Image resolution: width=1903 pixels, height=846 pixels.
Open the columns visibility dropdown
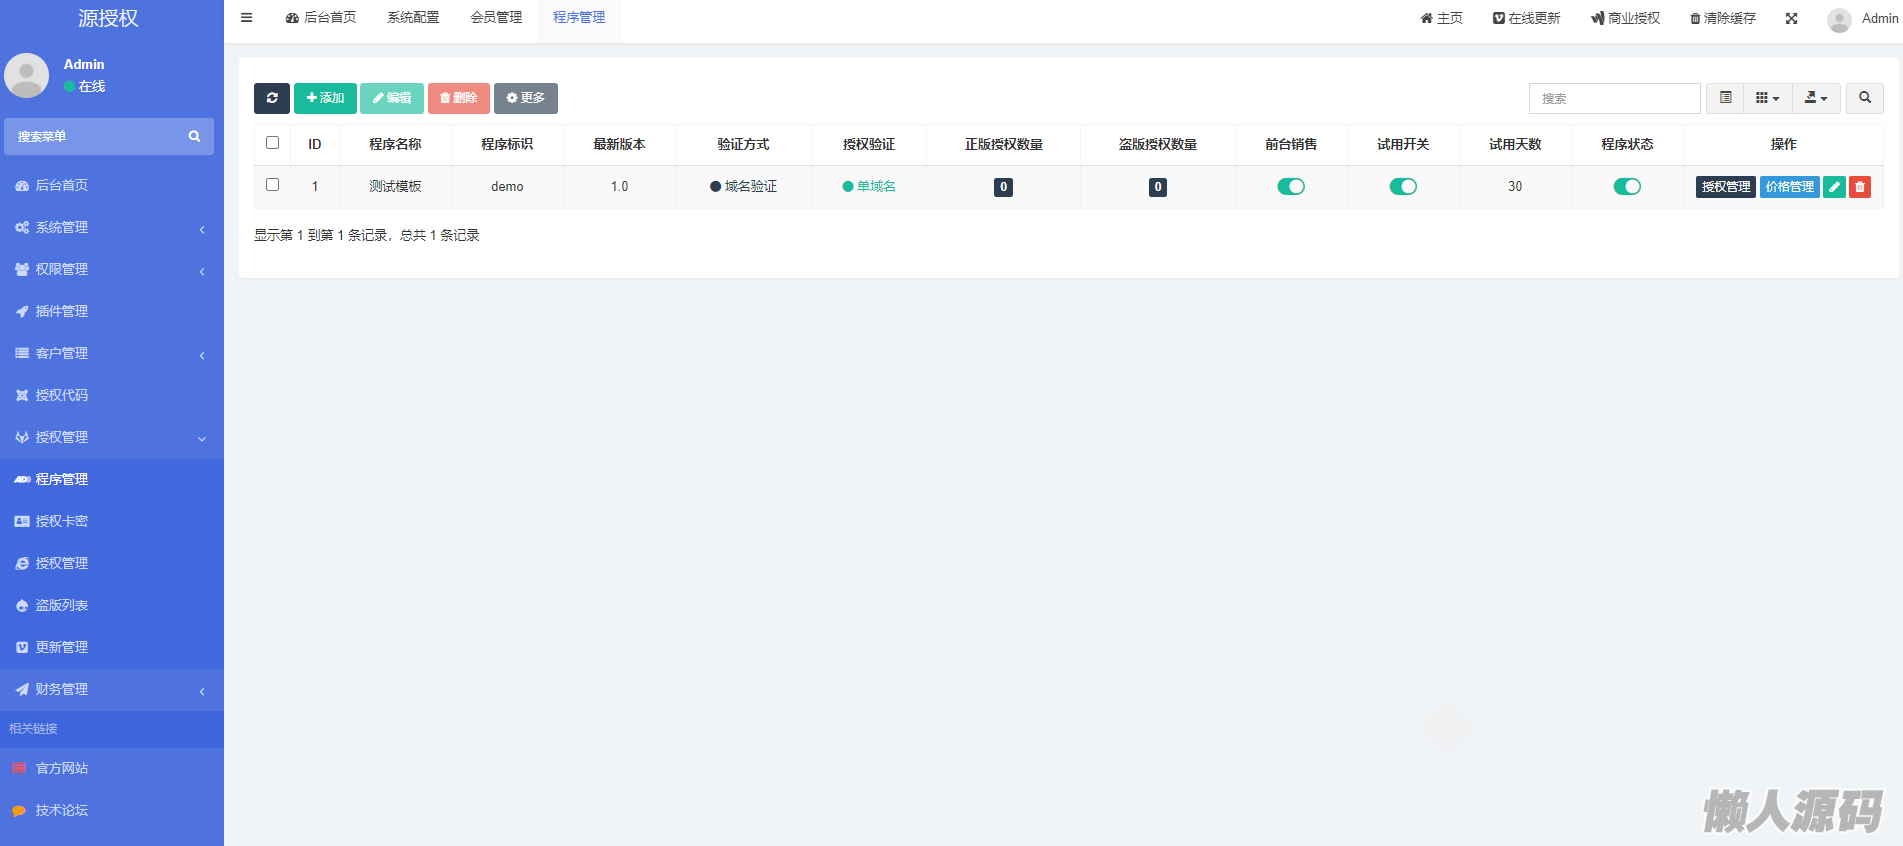(x=1767, y=98)
